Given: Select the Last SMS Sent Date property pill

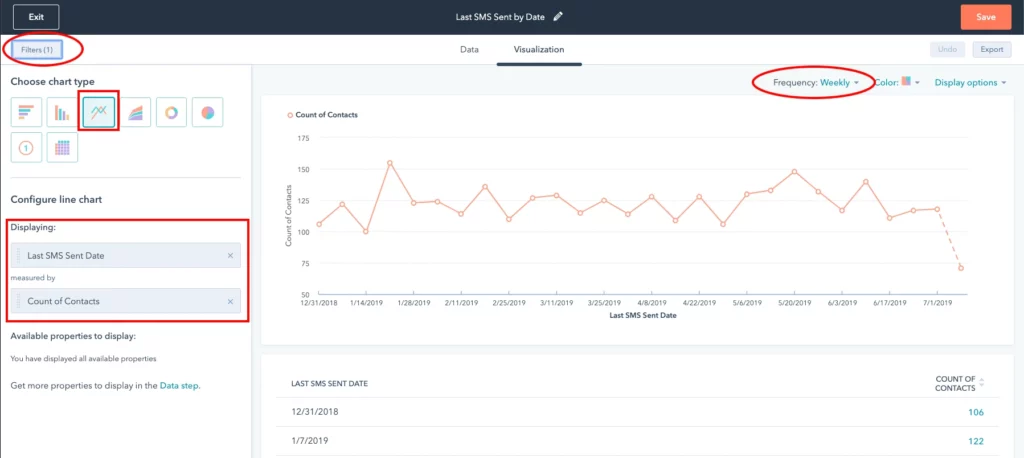Looking at the screenshot, I should 125,255.
